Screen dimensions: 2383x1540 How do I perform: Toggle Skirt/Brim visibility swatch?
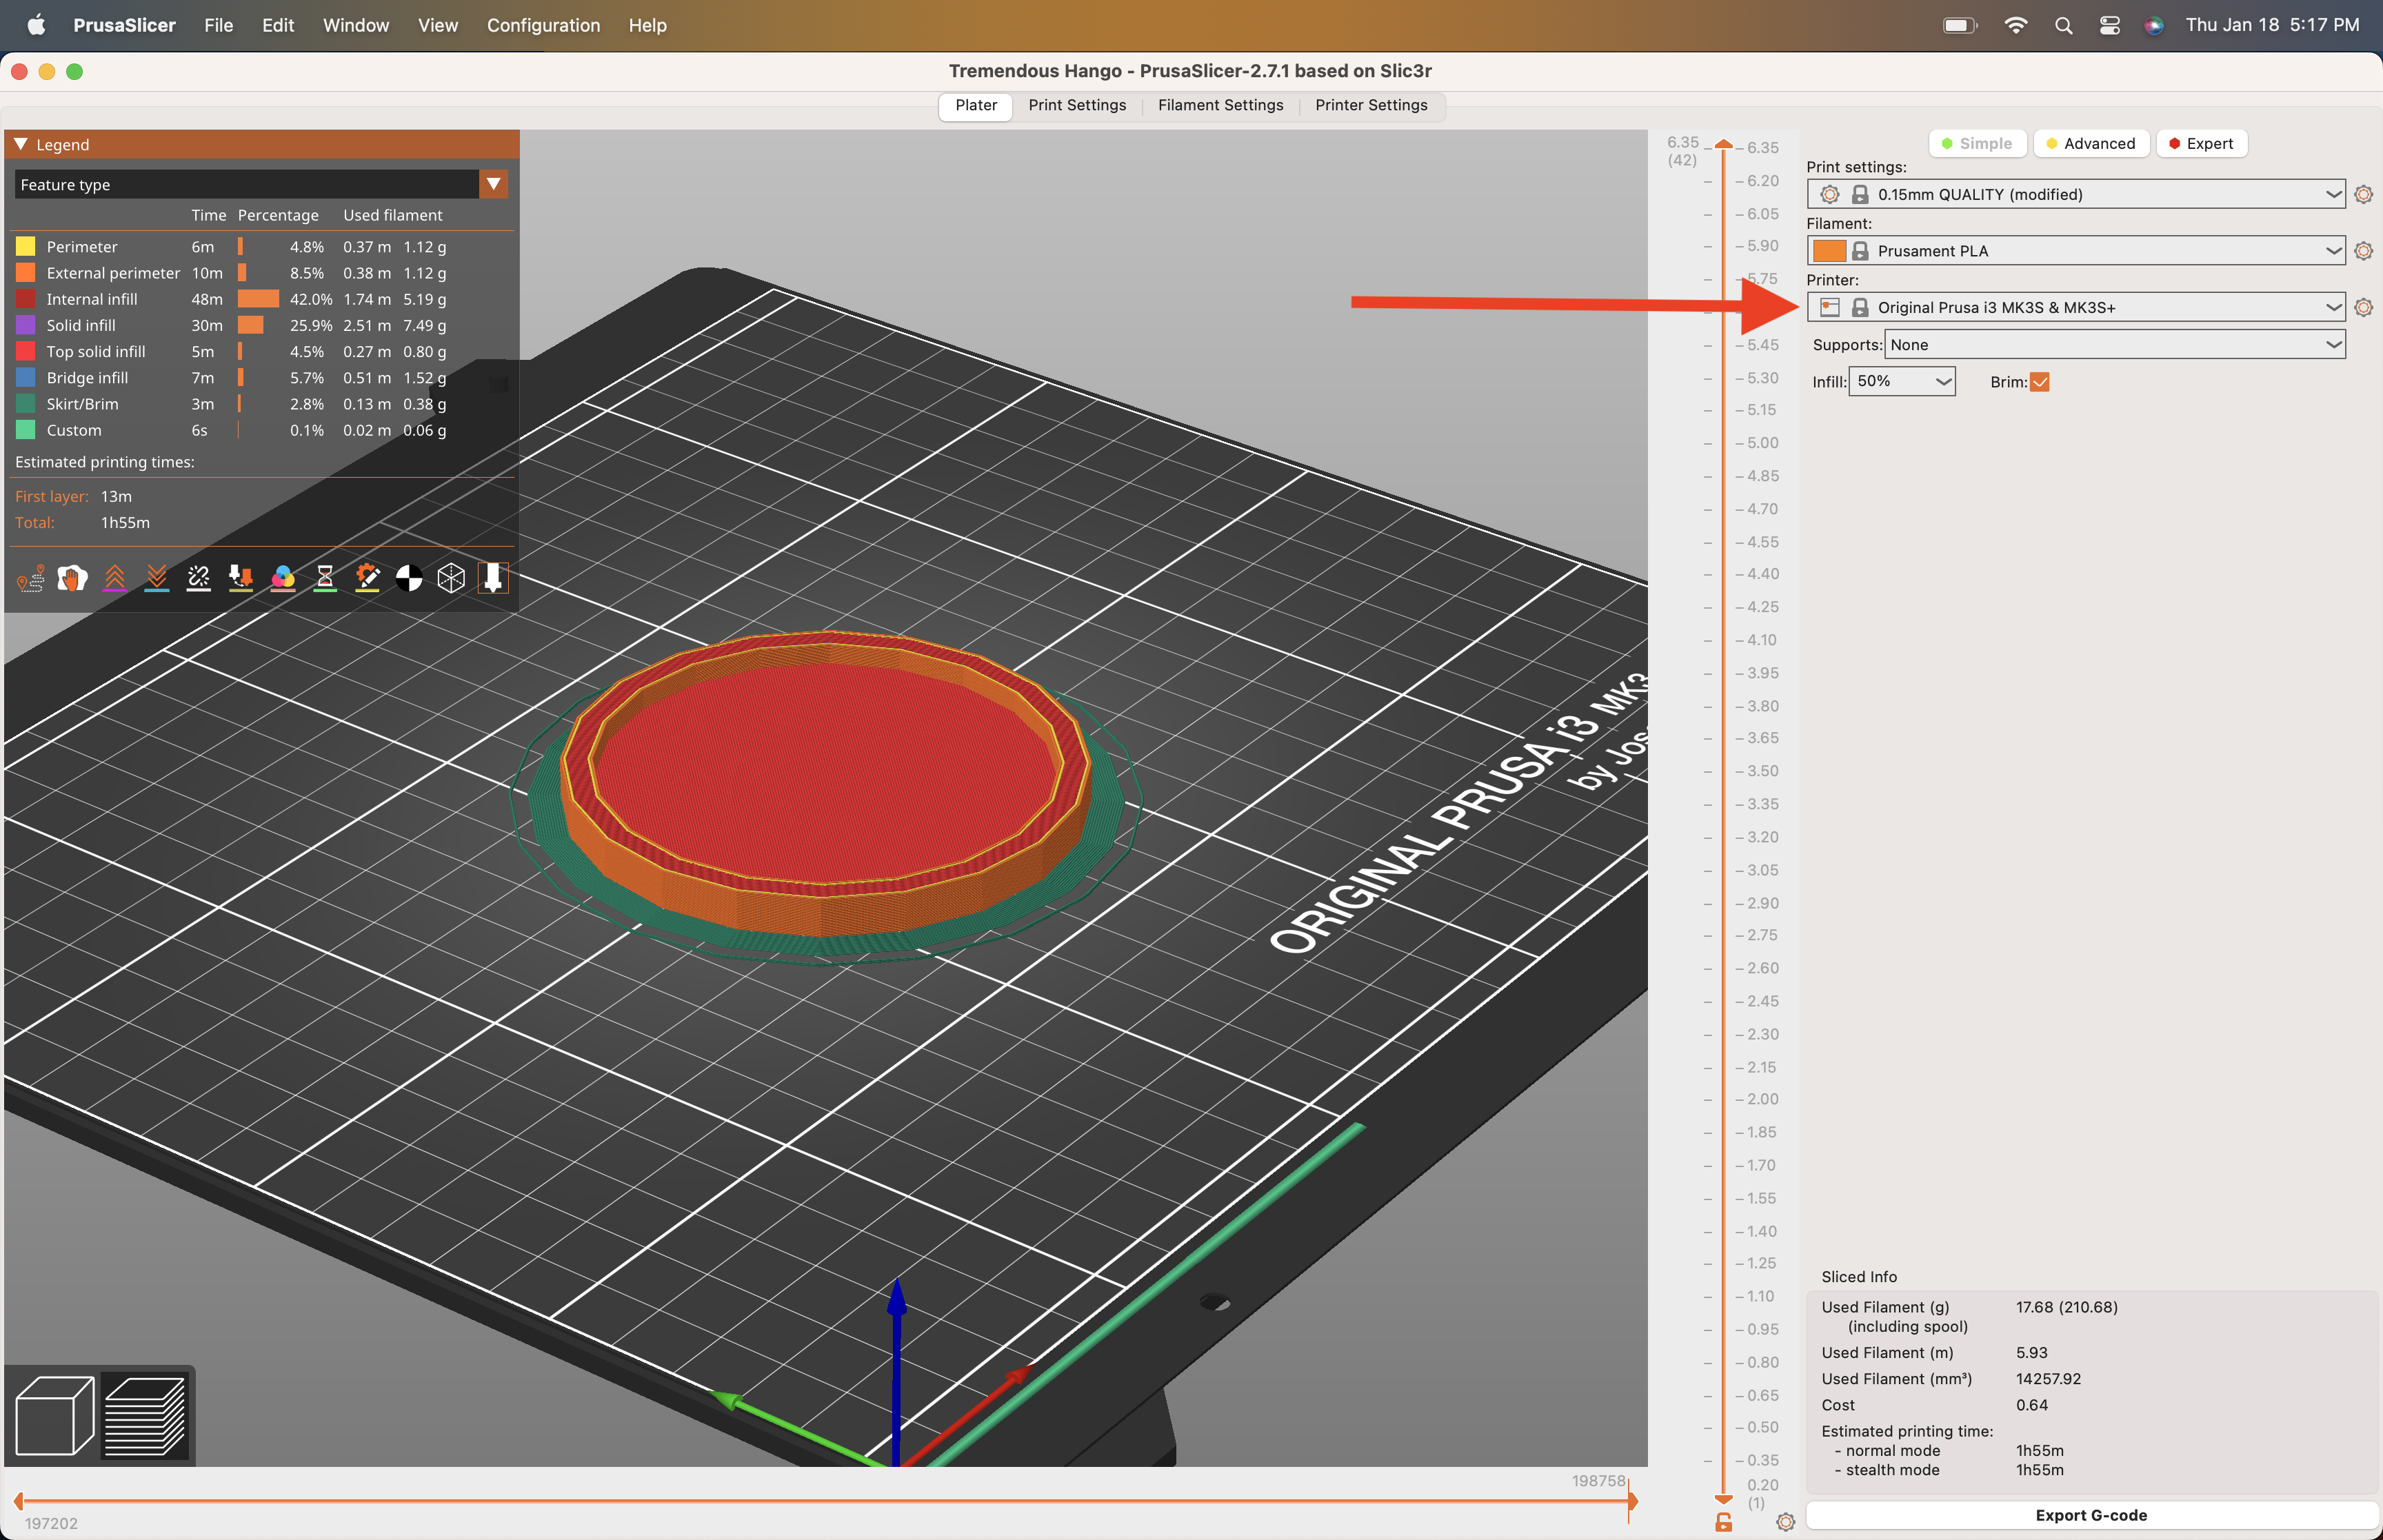click(x=26, y=403)
